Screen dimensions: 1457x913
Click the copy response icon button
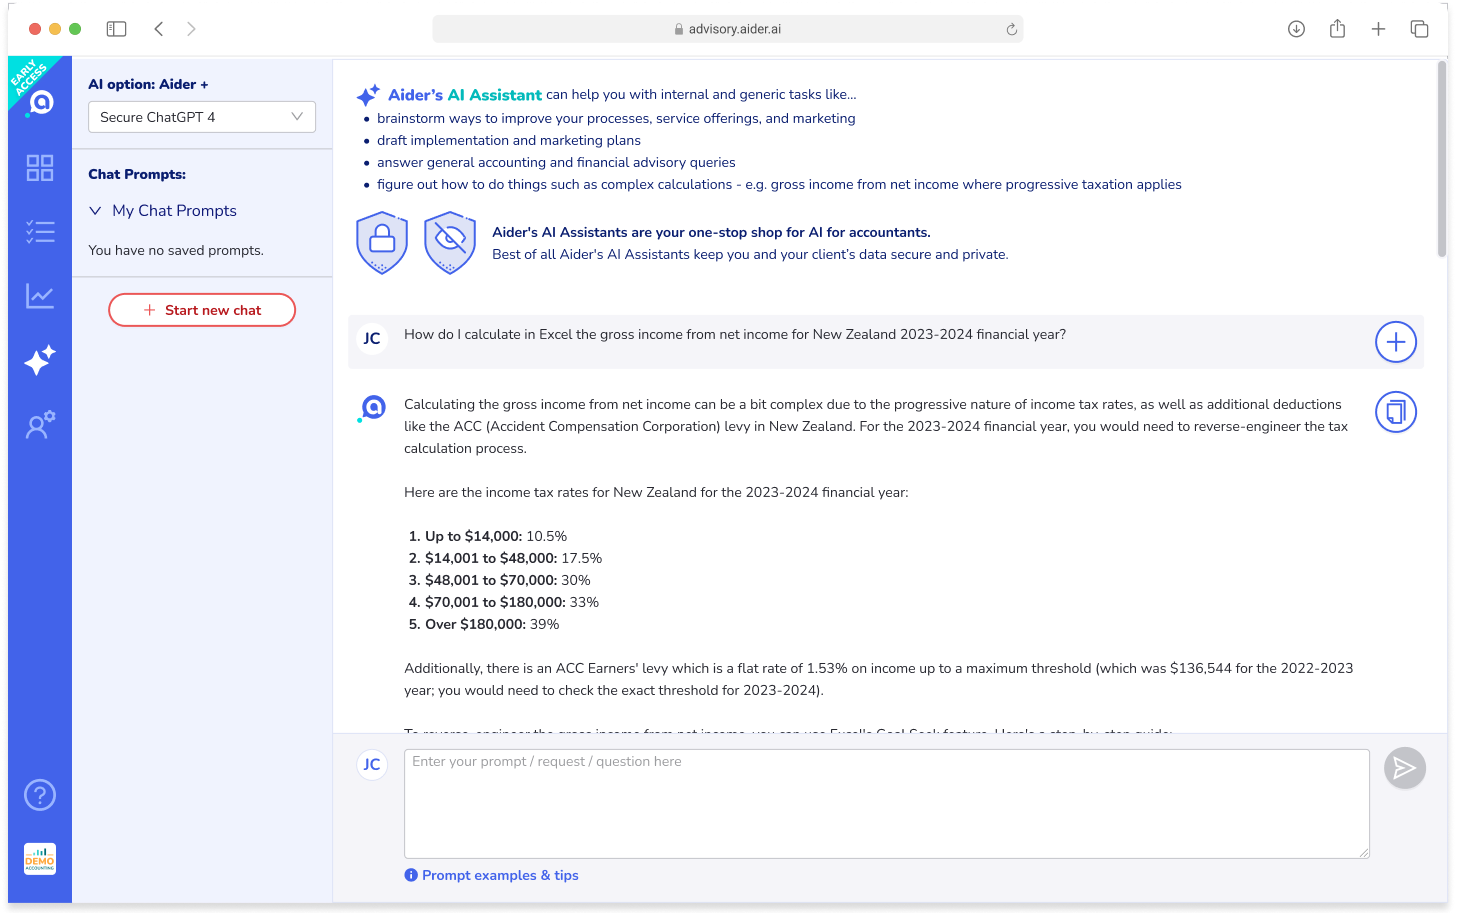click(x=1396, y=412)
